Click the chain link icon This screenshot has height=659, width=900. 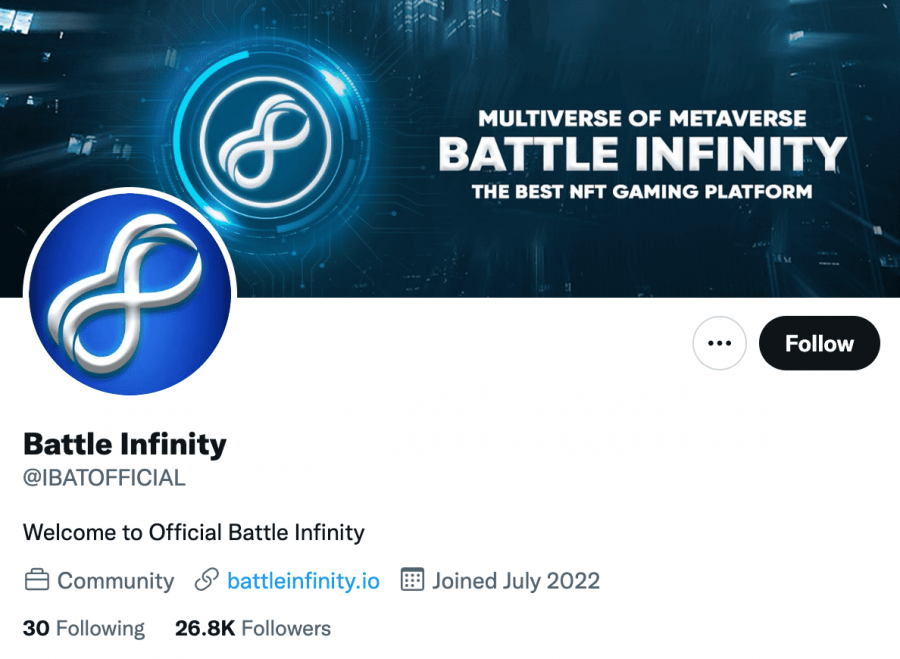click(207, 580)
